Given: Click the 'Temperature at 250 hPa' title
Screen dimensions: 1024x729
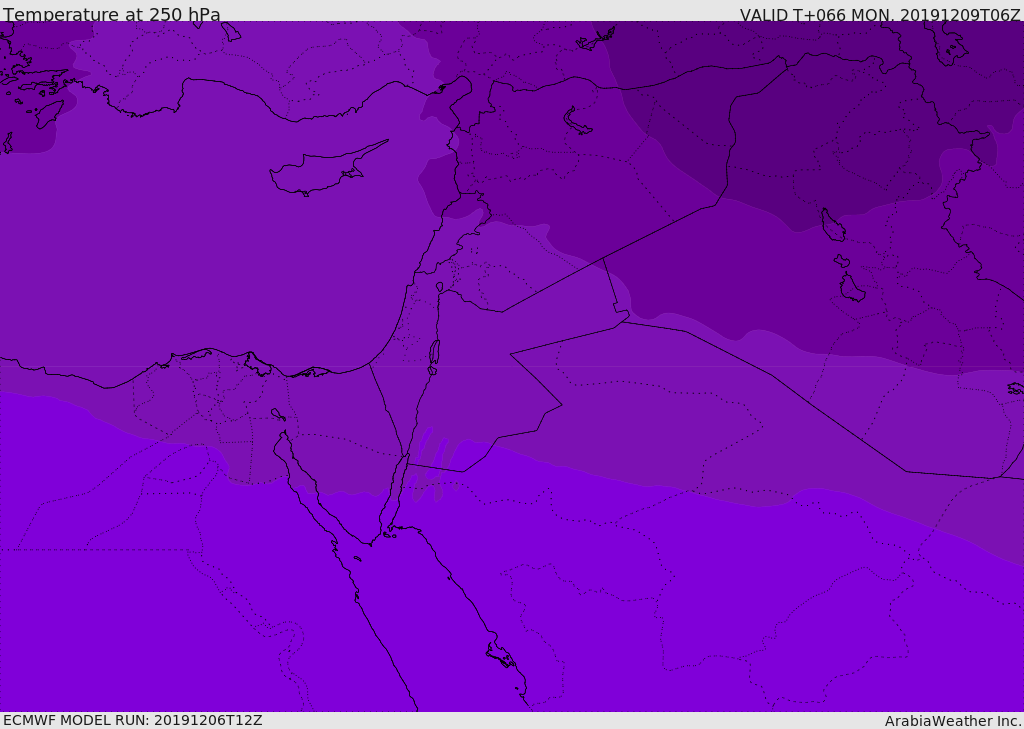Looking at the screenshot, I should coord(112,14).
